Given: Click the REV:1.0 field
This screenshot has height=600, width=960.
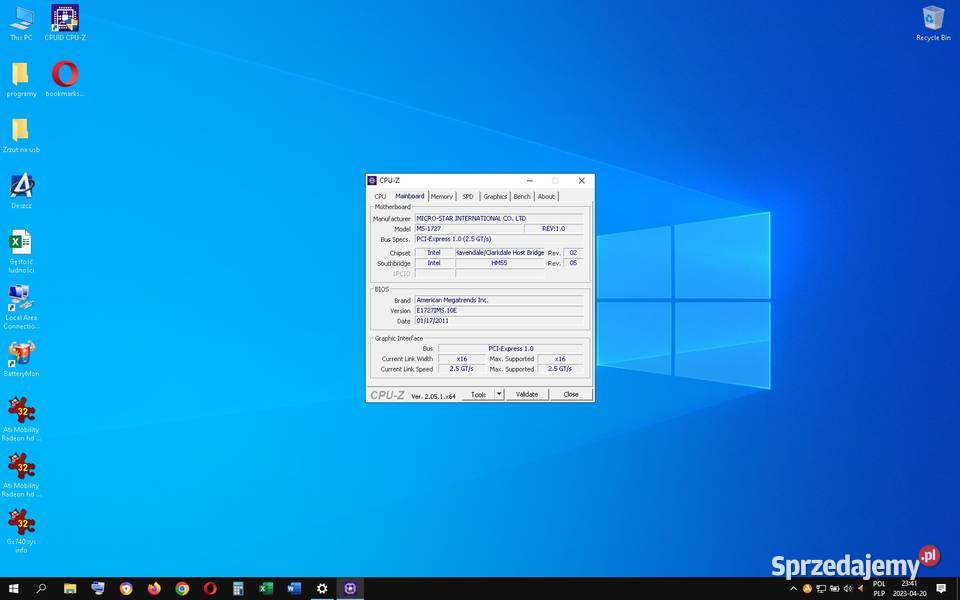Looking at the screenshot, I should coord(554,228).
